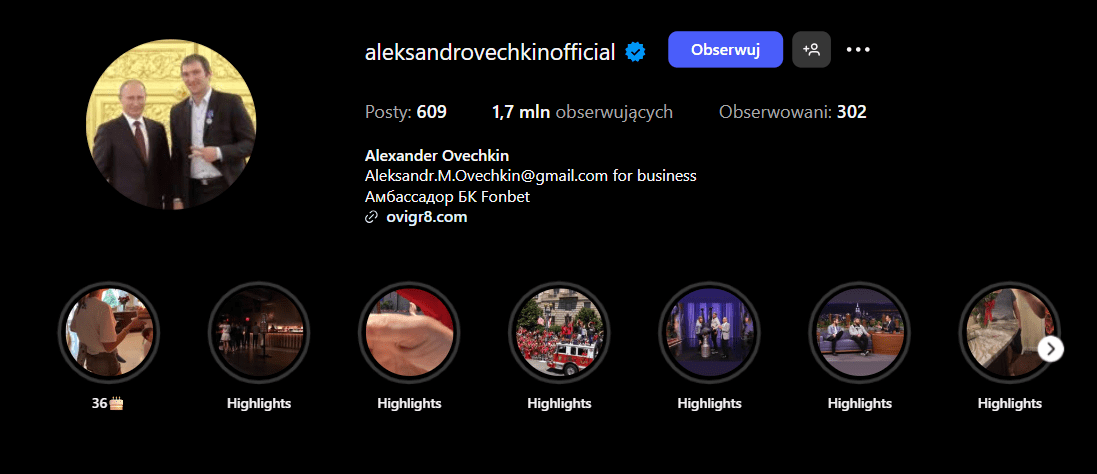Open the talk show couch highlight
The width and height of the screenshot is (1097, 474).
(x=859, y=332)
